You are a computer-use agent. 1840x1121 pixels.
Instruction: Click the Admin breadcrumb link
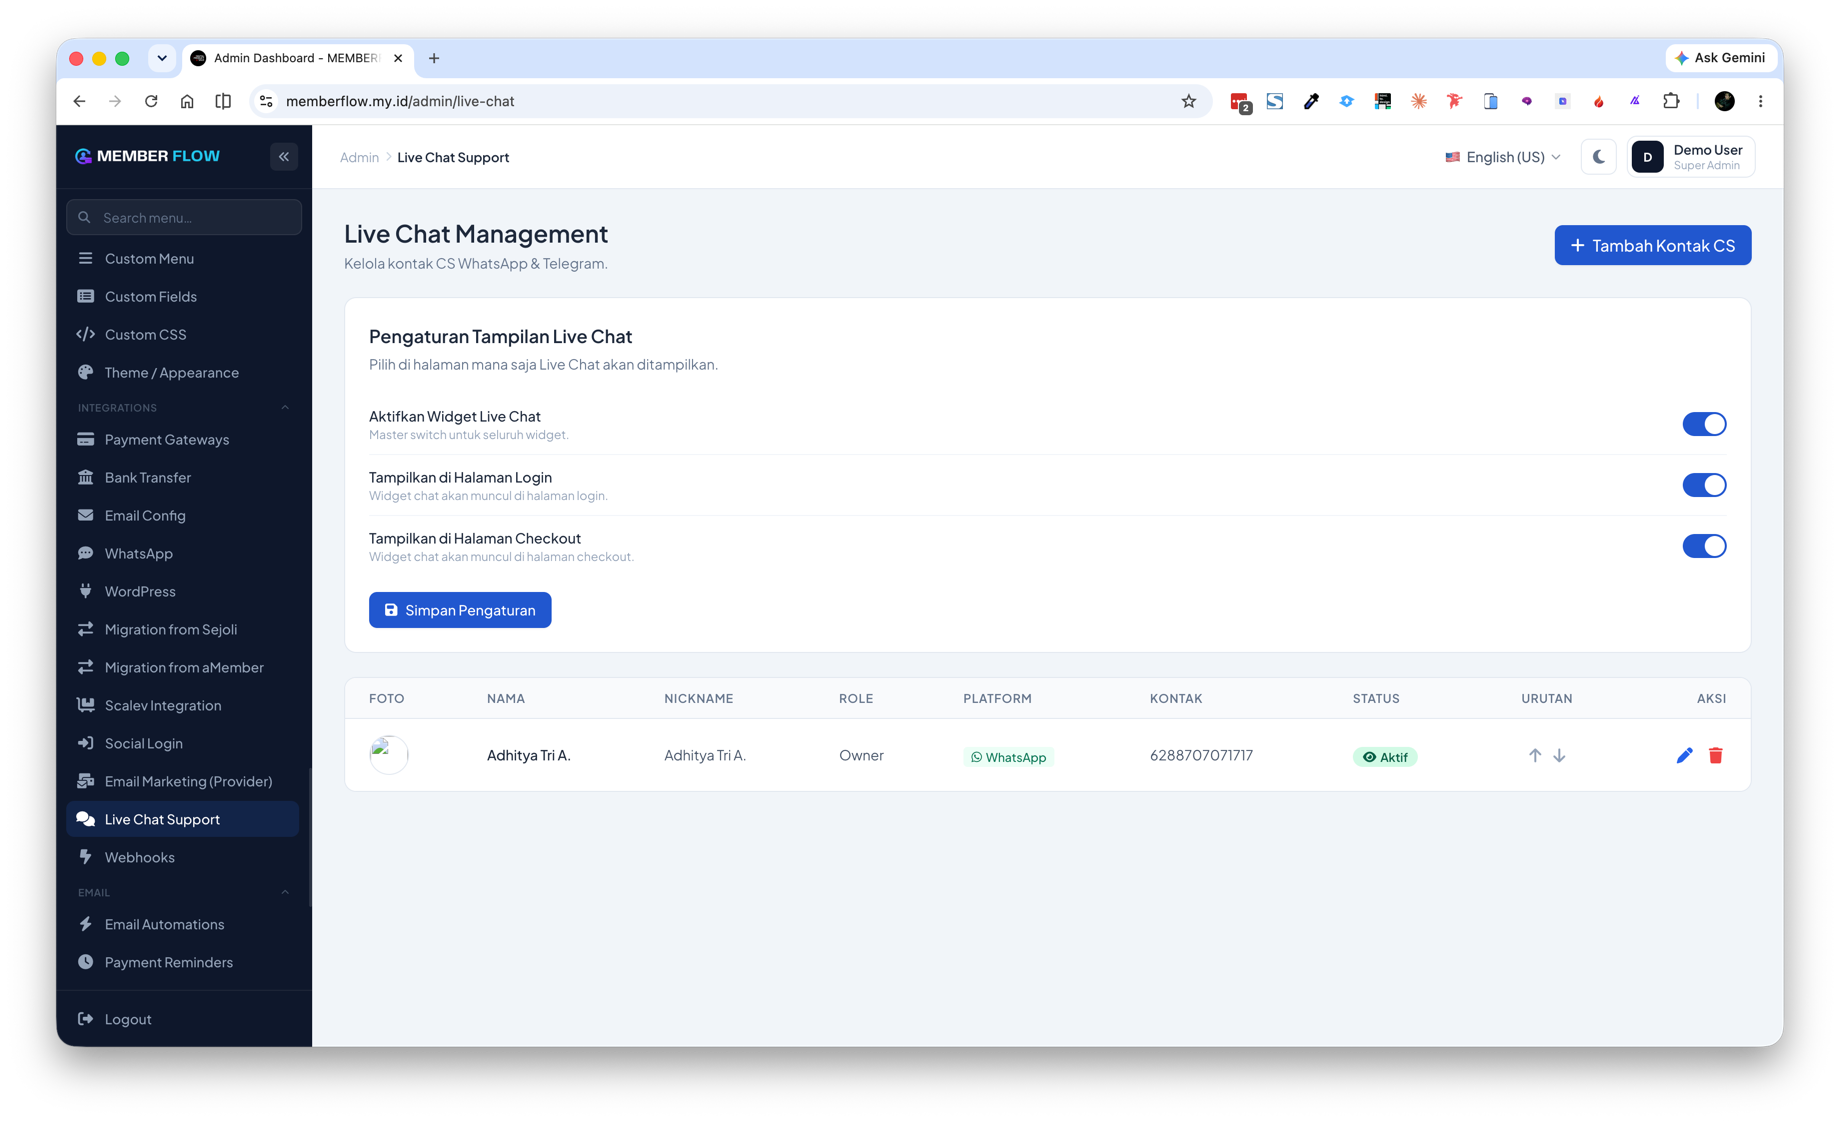359,157
